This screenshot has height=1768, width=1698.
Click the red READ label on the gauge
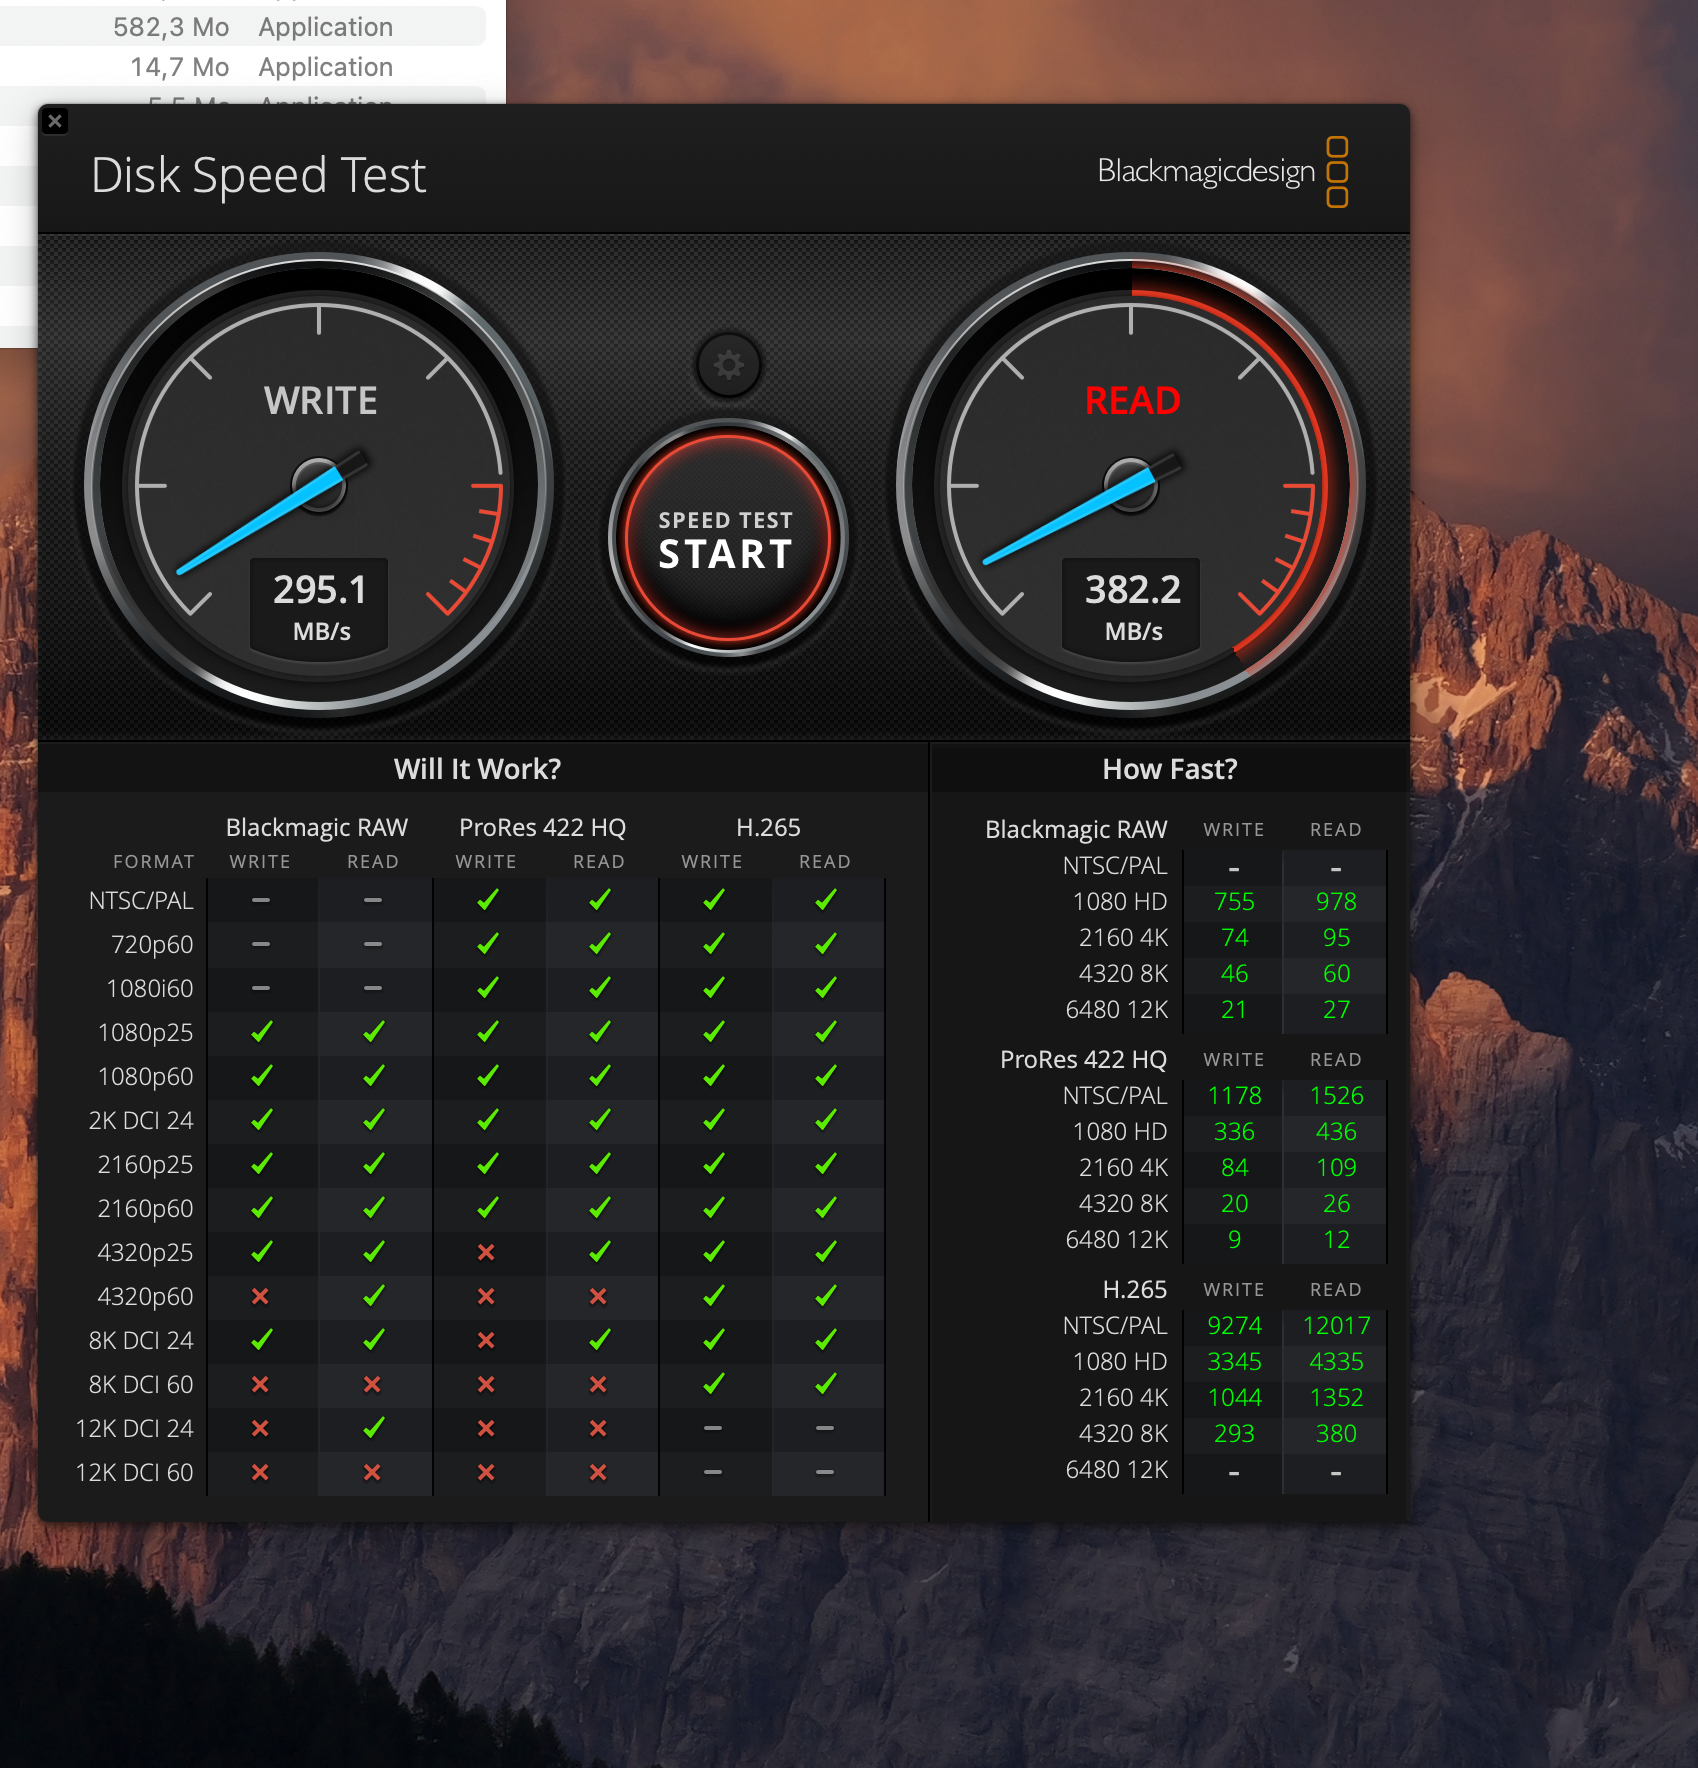1132,401
